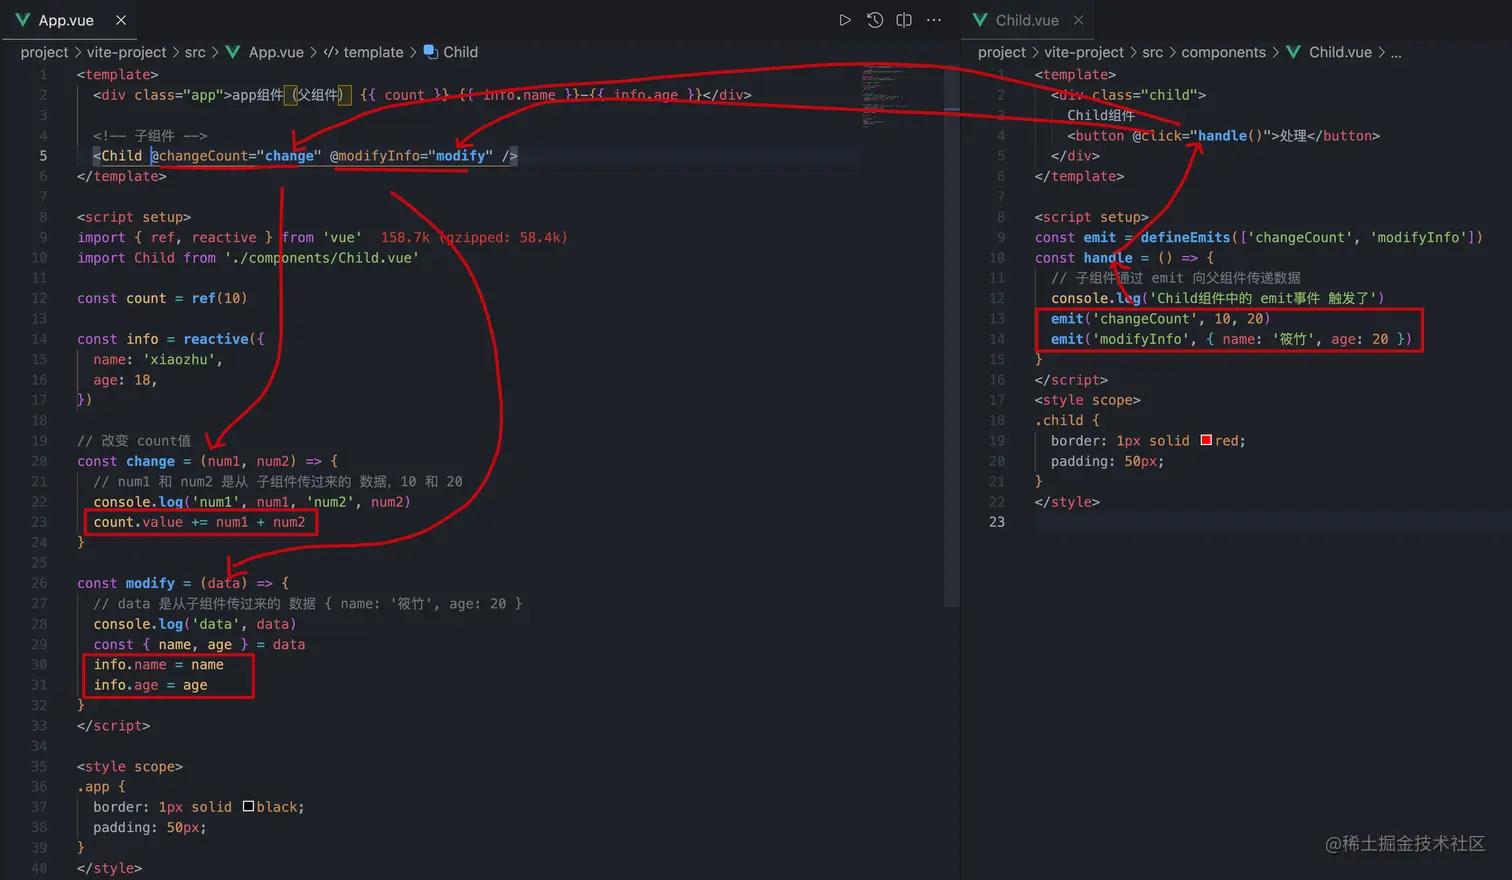Click the red color swatch in Child.vue
1512x880 pixels.
[x=1206, y=440]
